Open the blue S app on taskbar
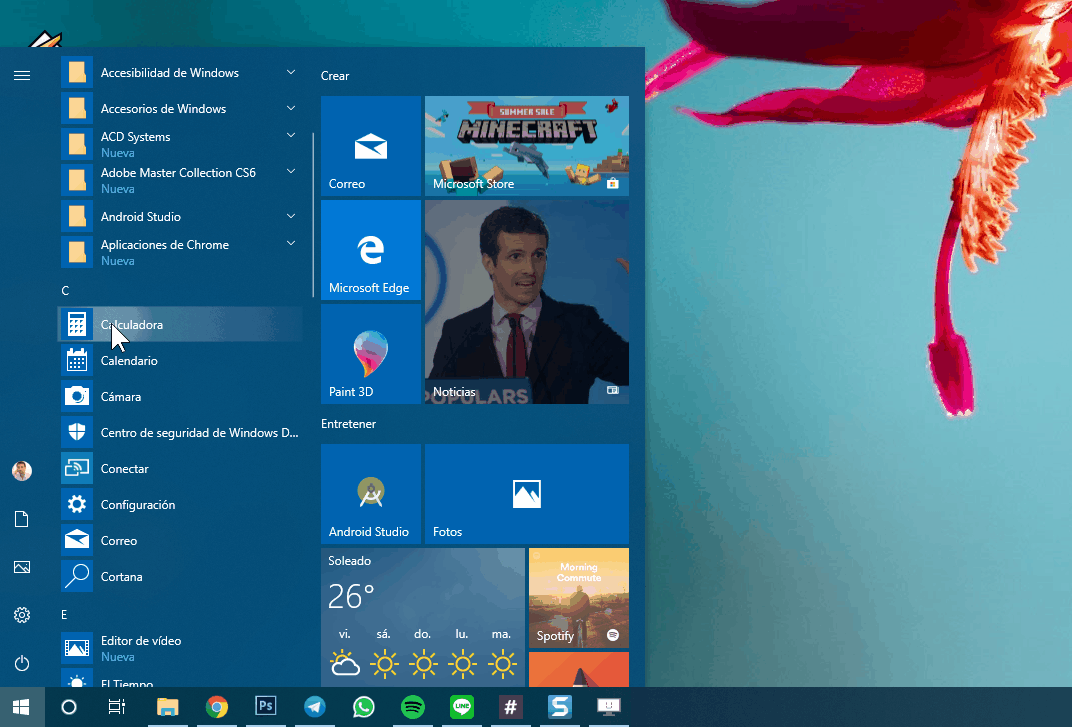 click(560, 706)
